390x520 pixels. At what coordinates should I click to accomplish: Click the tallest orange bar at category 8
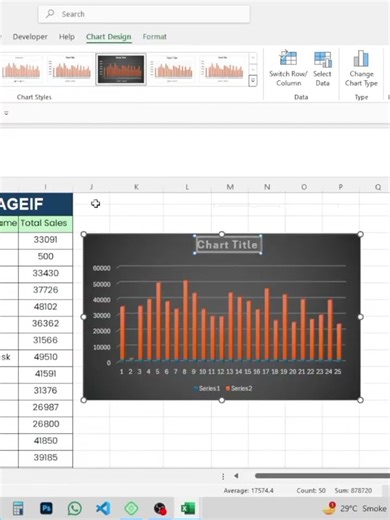tap(186, 321)
